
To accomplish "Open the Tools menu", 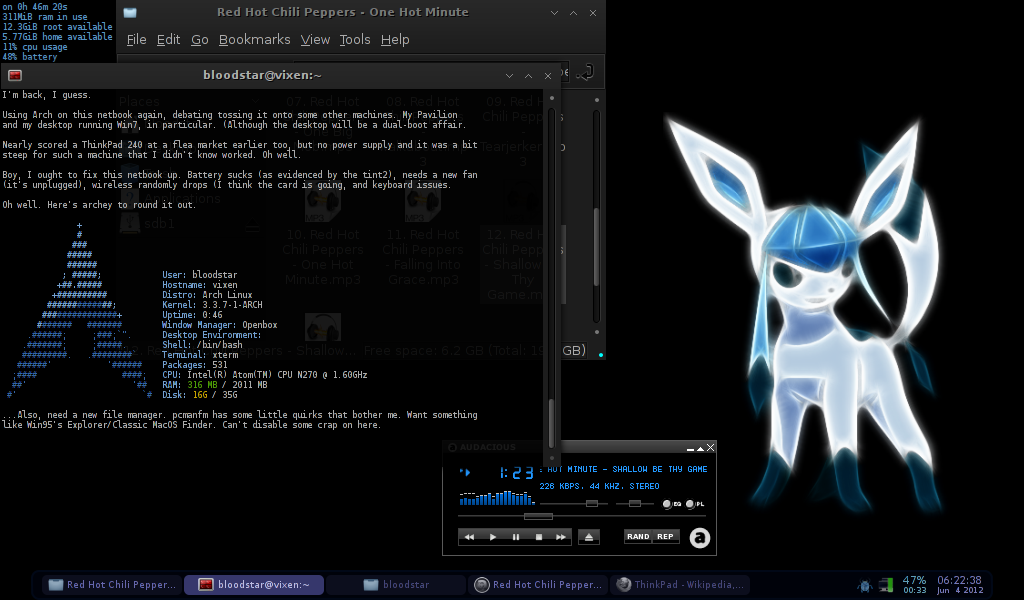I will 354,40.
